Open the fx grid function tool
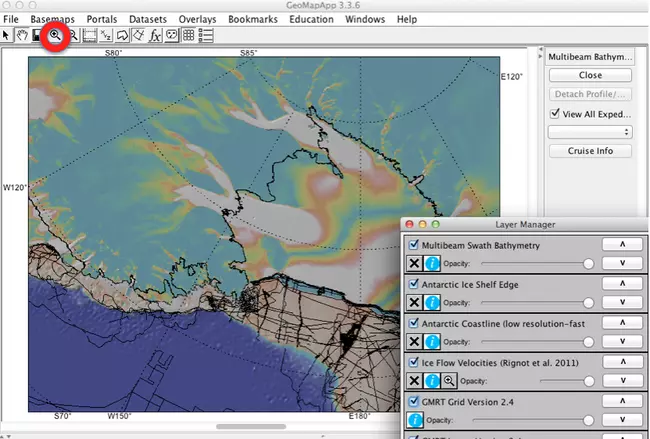 pyautogui.click(x=154, y=35)
